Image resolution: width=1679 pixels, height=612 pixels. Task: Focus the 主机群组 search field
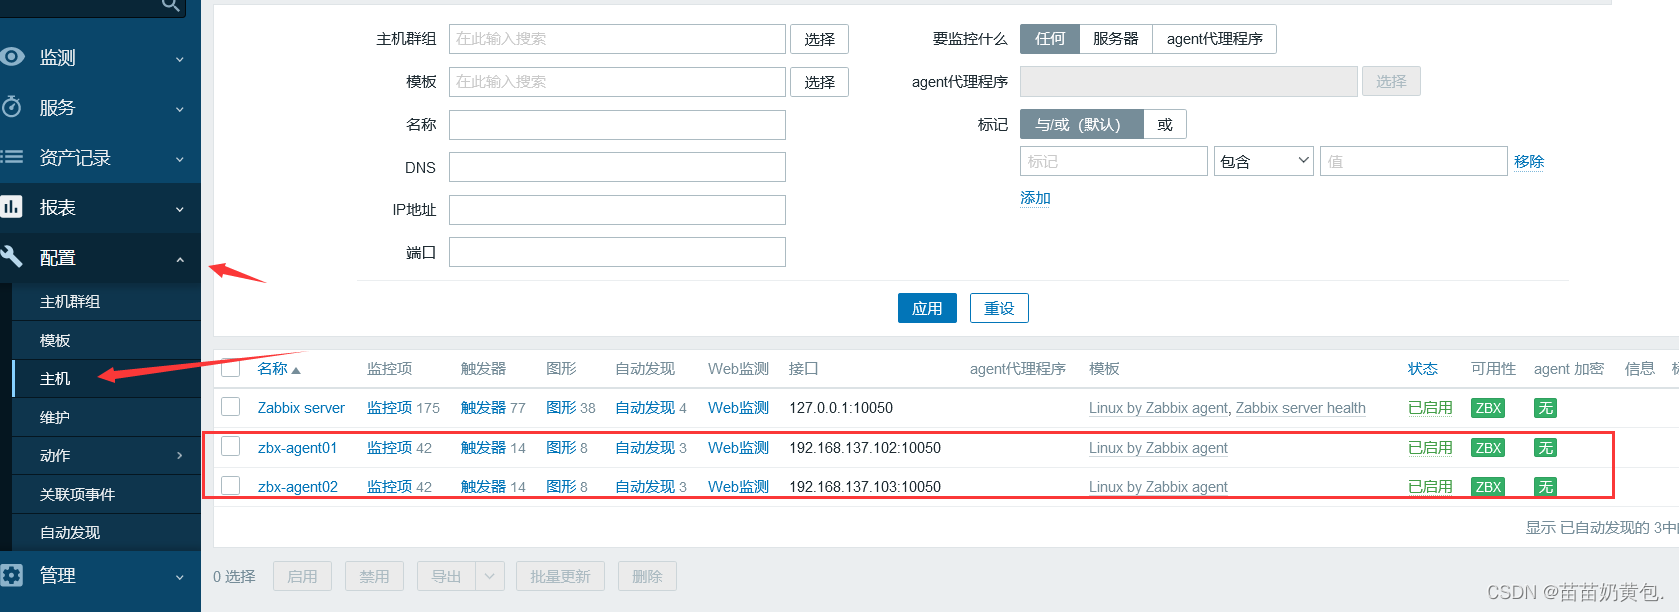(x=617, y=39)
